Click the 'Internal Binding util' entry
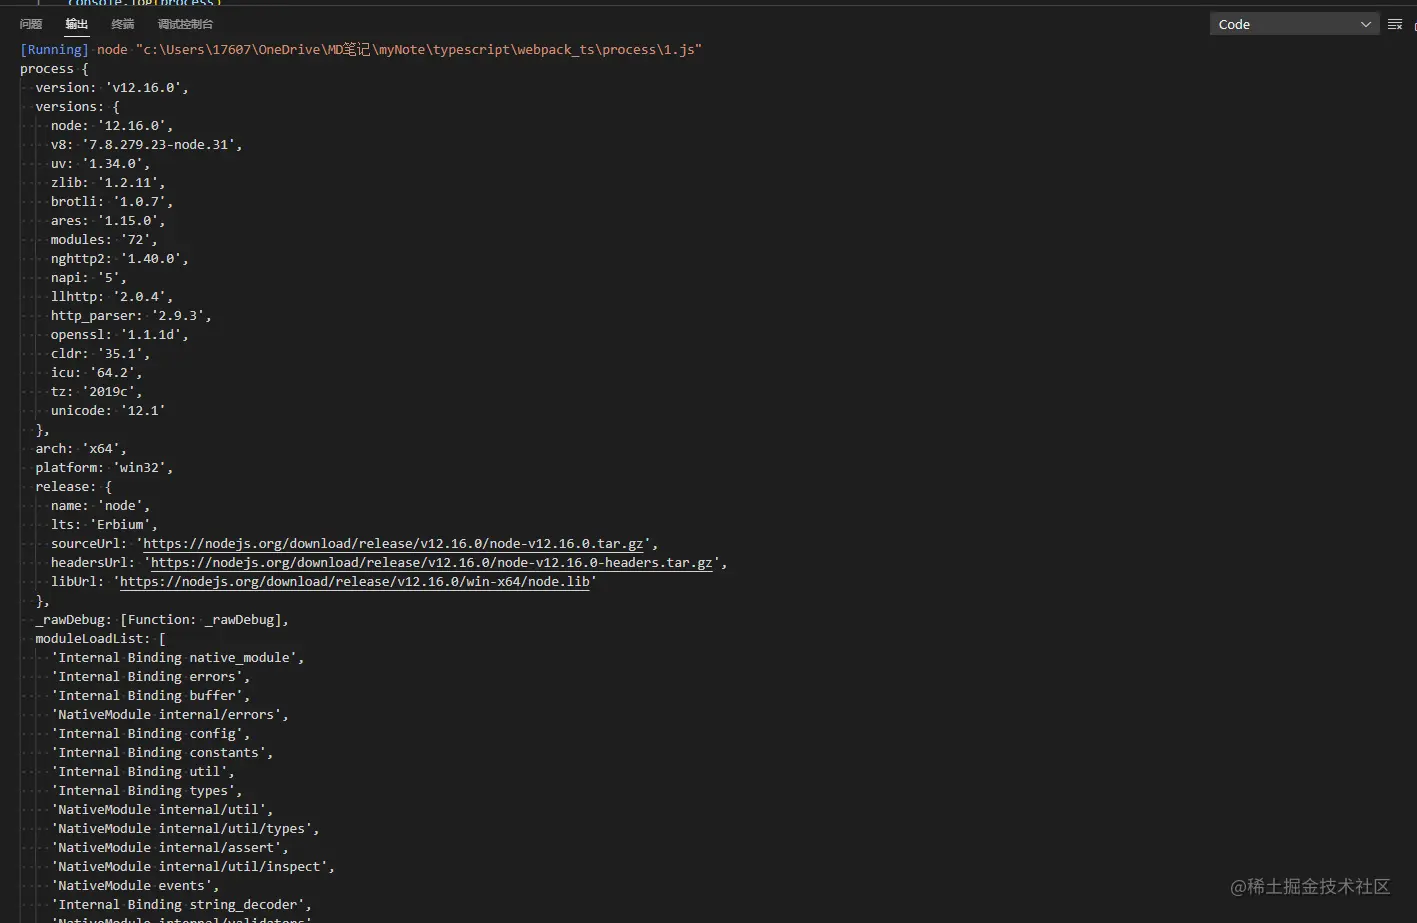 point(143,772)
